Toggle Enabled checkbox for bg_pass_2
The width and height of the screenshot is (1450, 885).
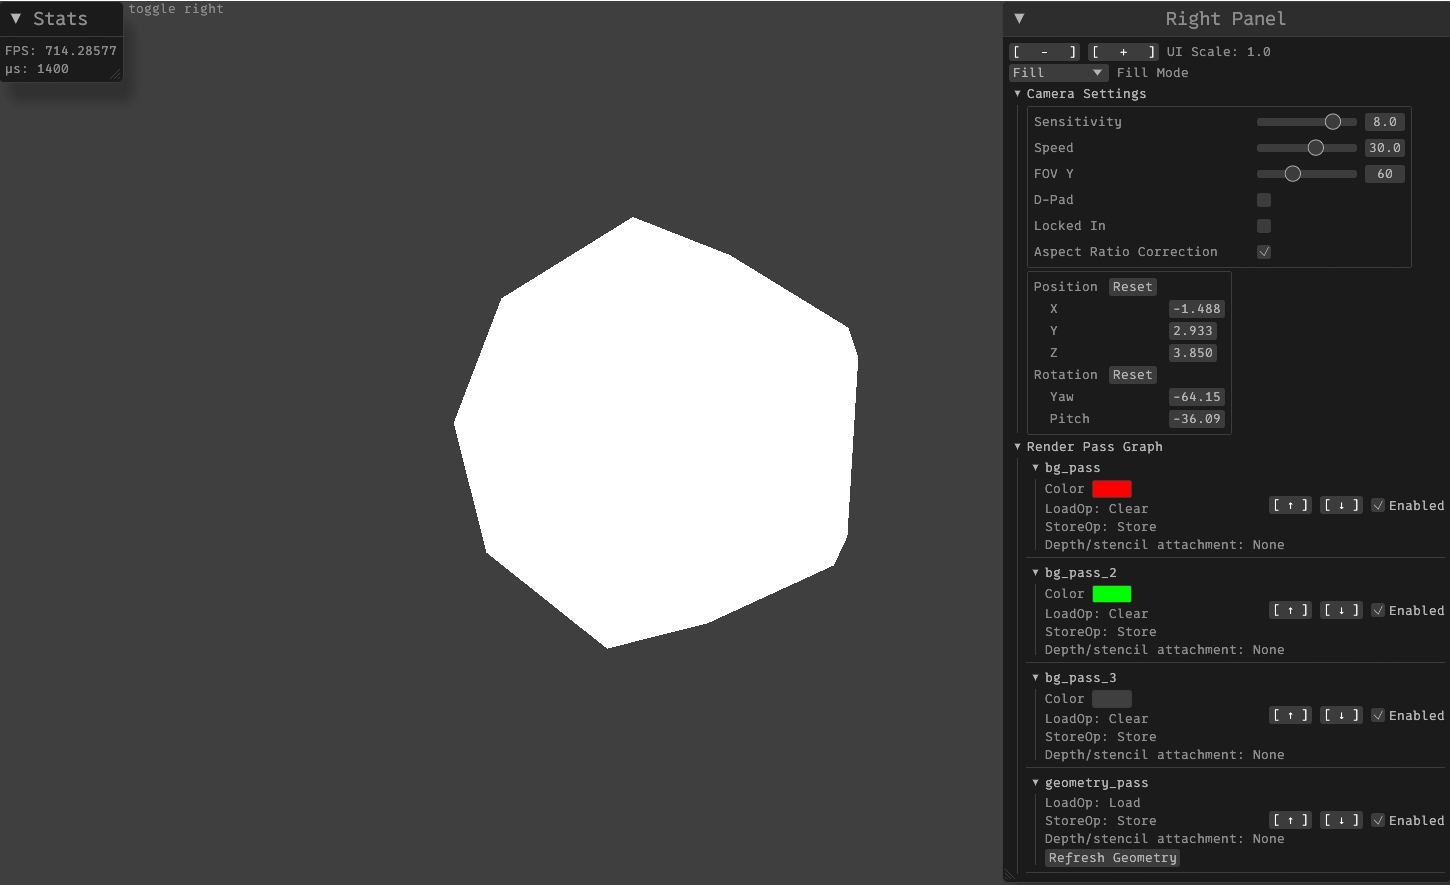pyautogui.click(x=1378, y=611)
